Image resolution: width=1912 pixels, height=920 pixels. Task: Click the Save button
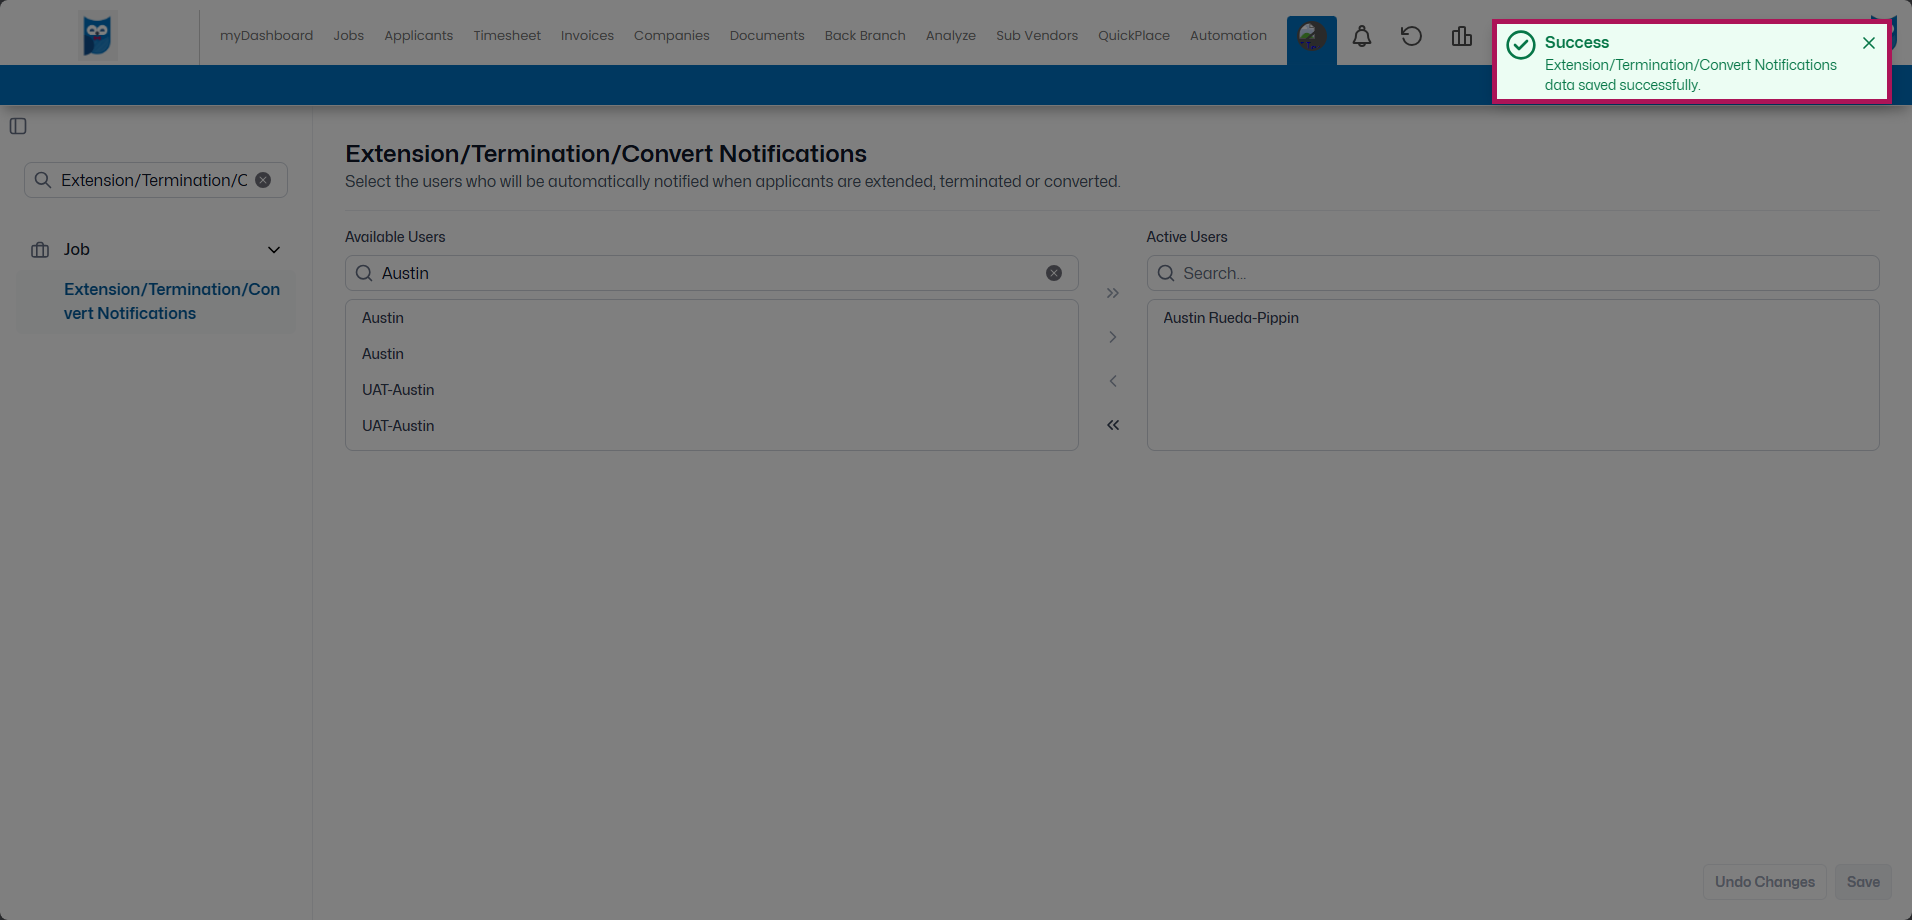(x=1861, y=882)
